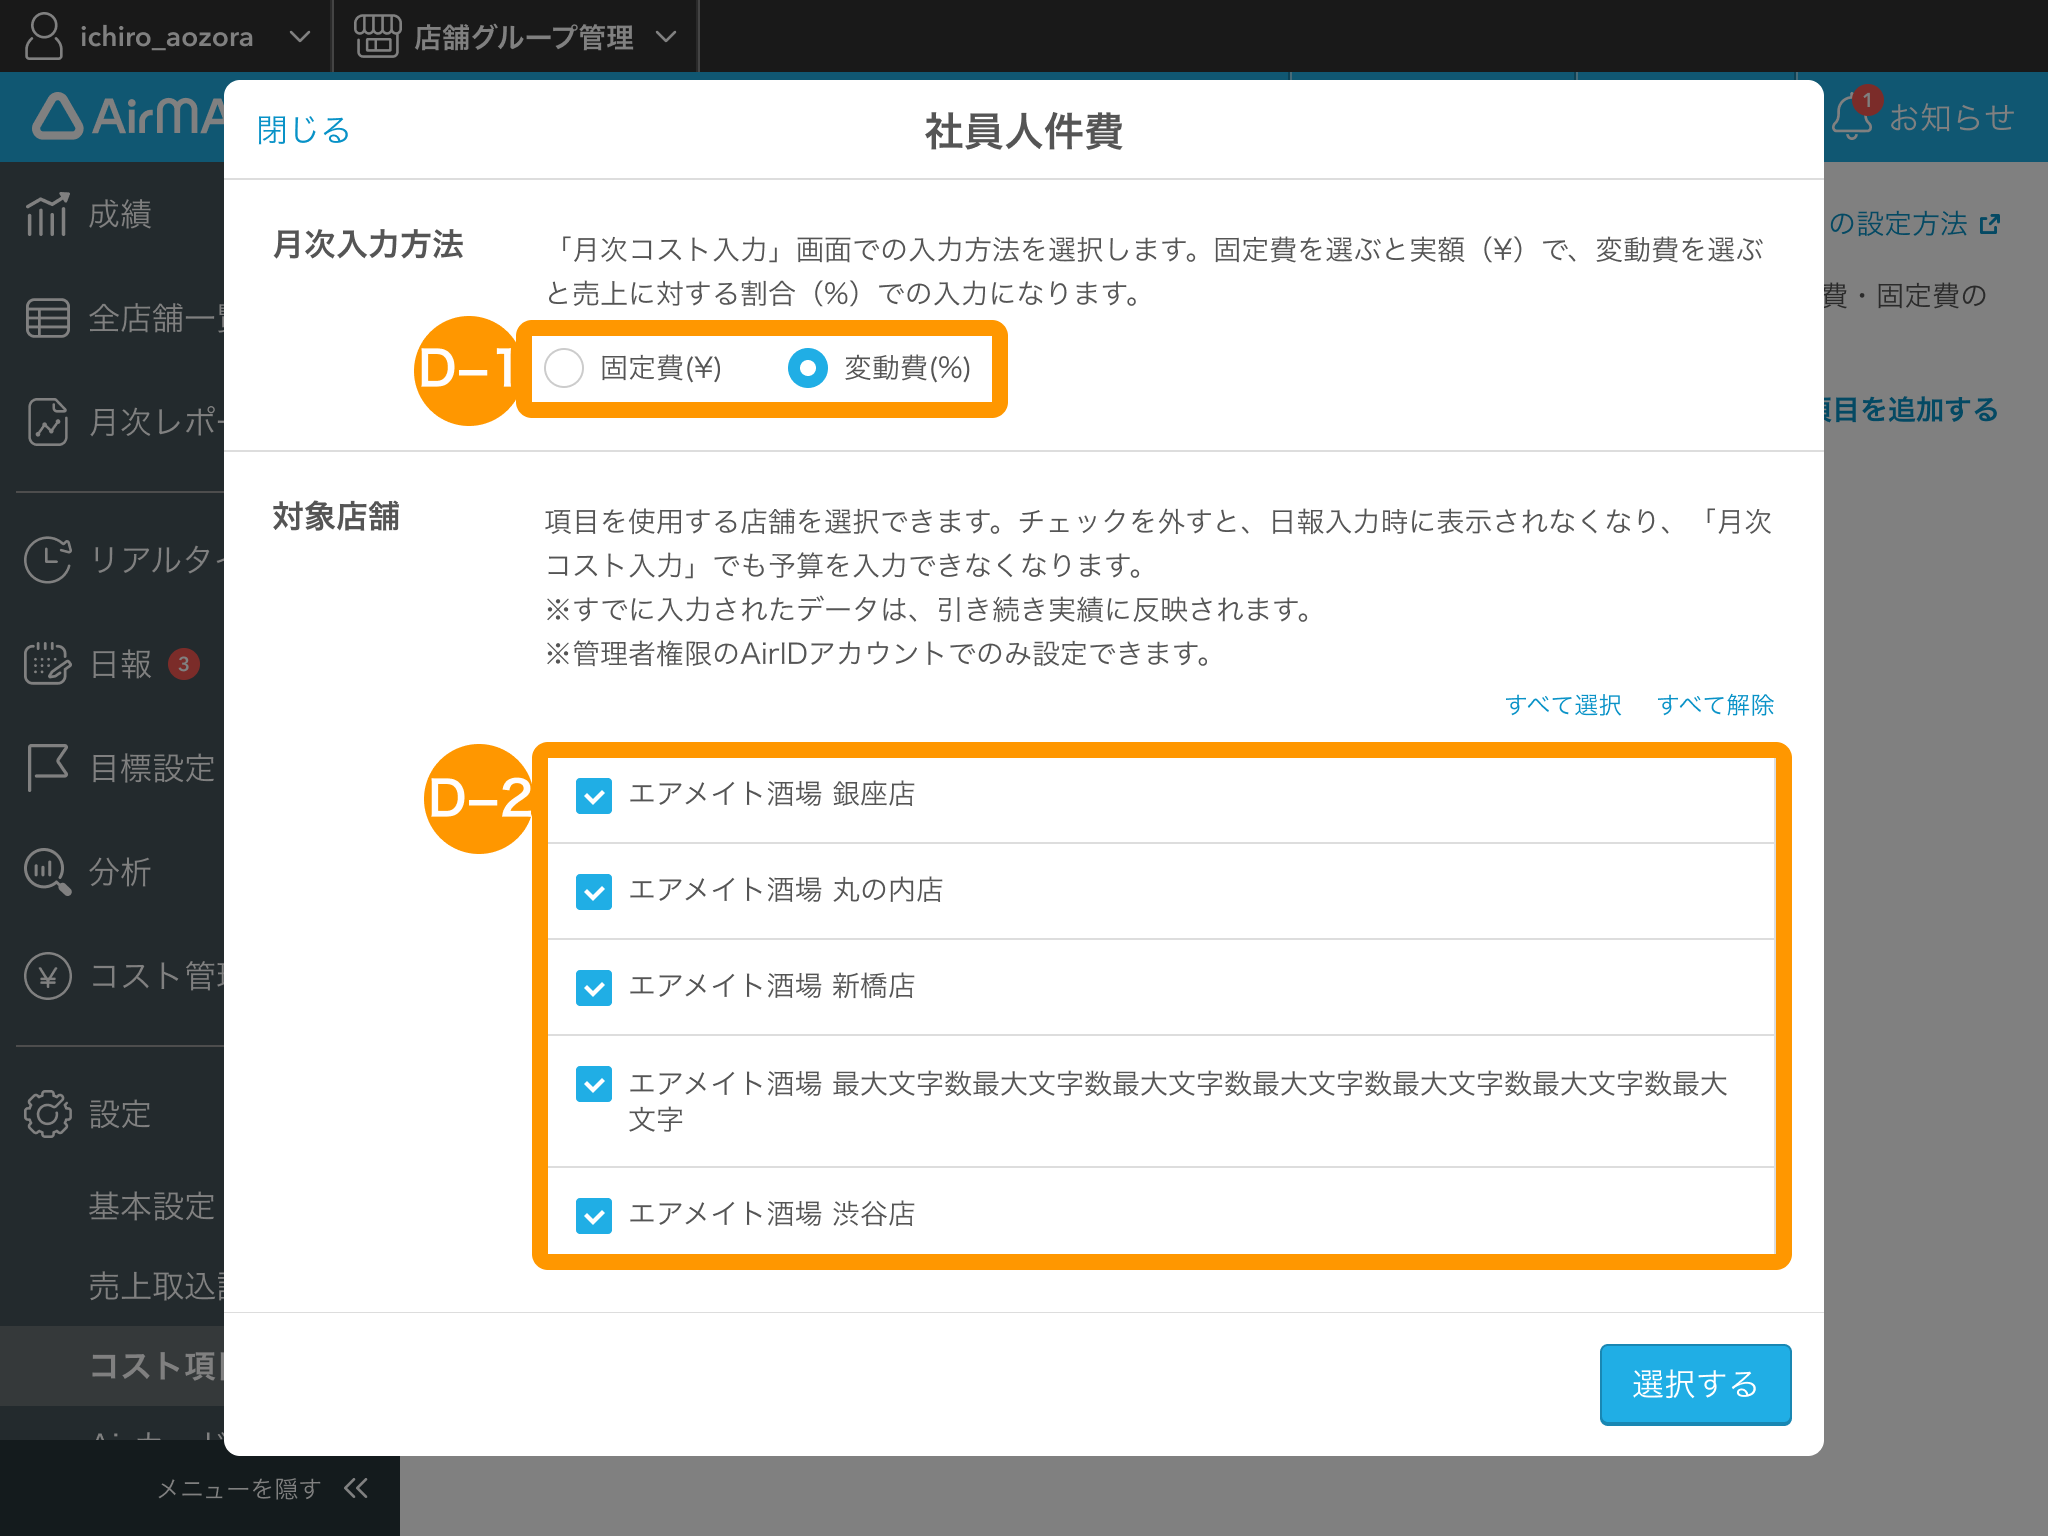Screen dimensions: 2048x1536
Task: Uncheck エアメイト酒場 渋谷店 checkbox
Action: click(x=594, y=1216)
